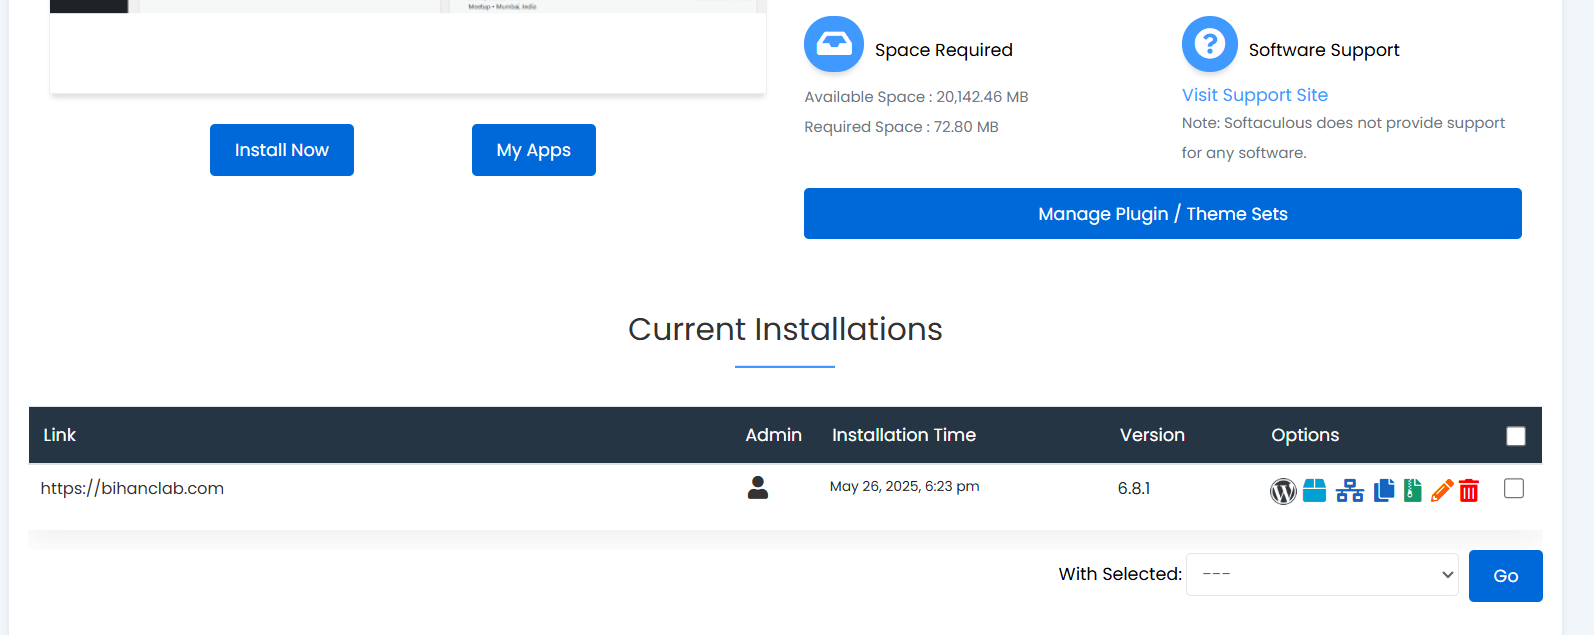The height and width of the screenshot is (635, 1594).
Task: Click the Software Support question icon
Action: pos(1209,44)
